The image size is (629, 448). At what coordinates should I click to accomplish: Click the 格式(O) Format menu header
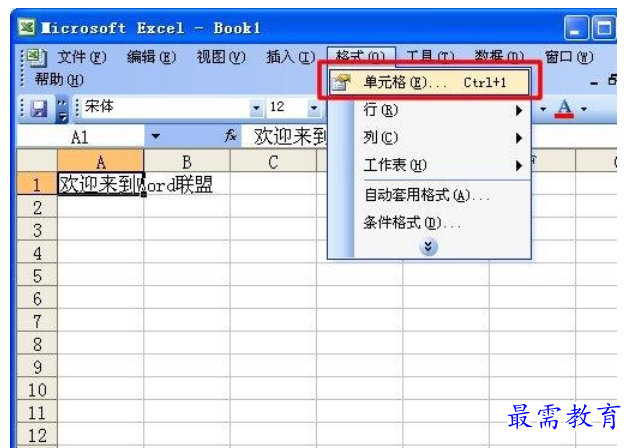361,55
